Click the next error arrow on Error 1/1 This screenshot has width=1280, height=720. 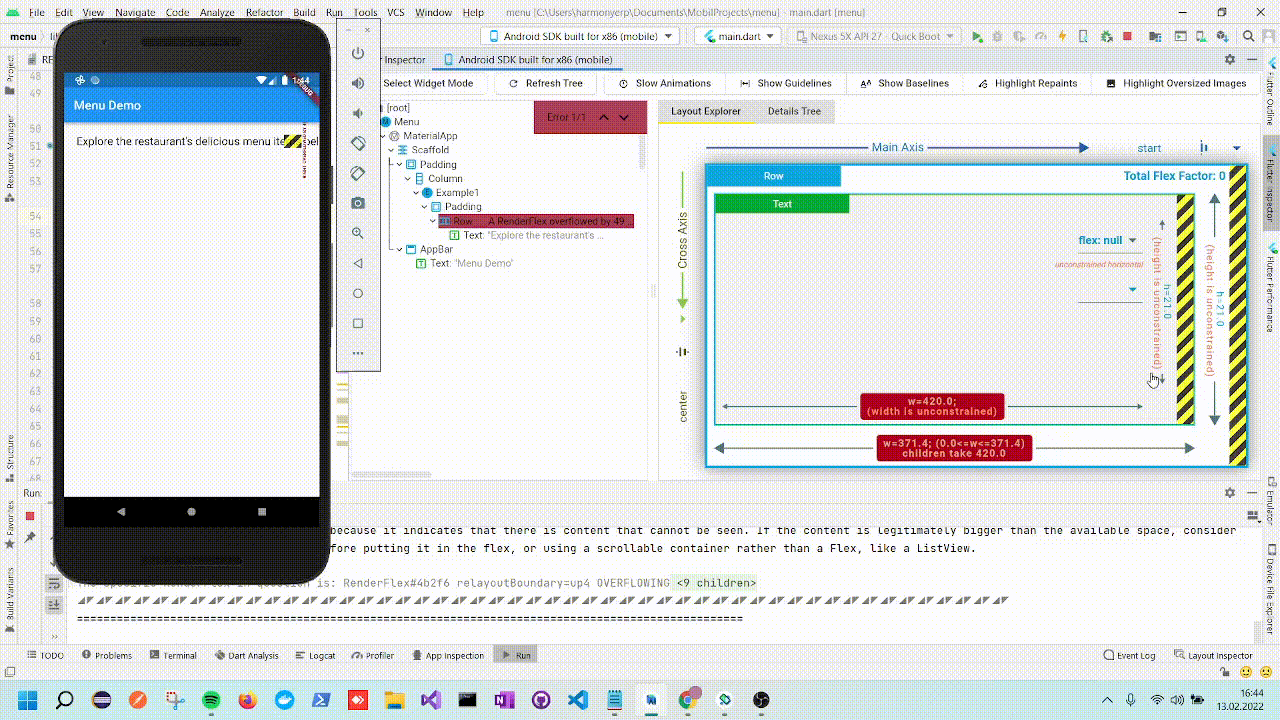tap(623, 117)
